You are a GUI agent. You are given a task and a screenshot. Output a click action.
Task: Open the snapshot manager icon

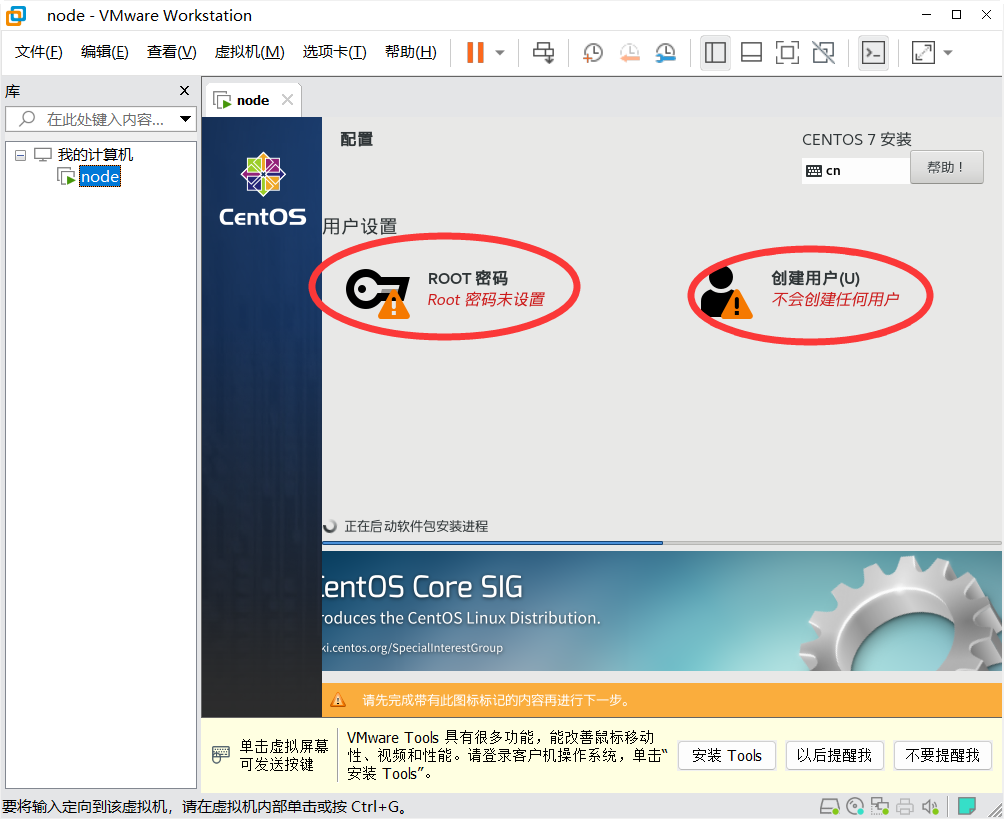point(665,53)
